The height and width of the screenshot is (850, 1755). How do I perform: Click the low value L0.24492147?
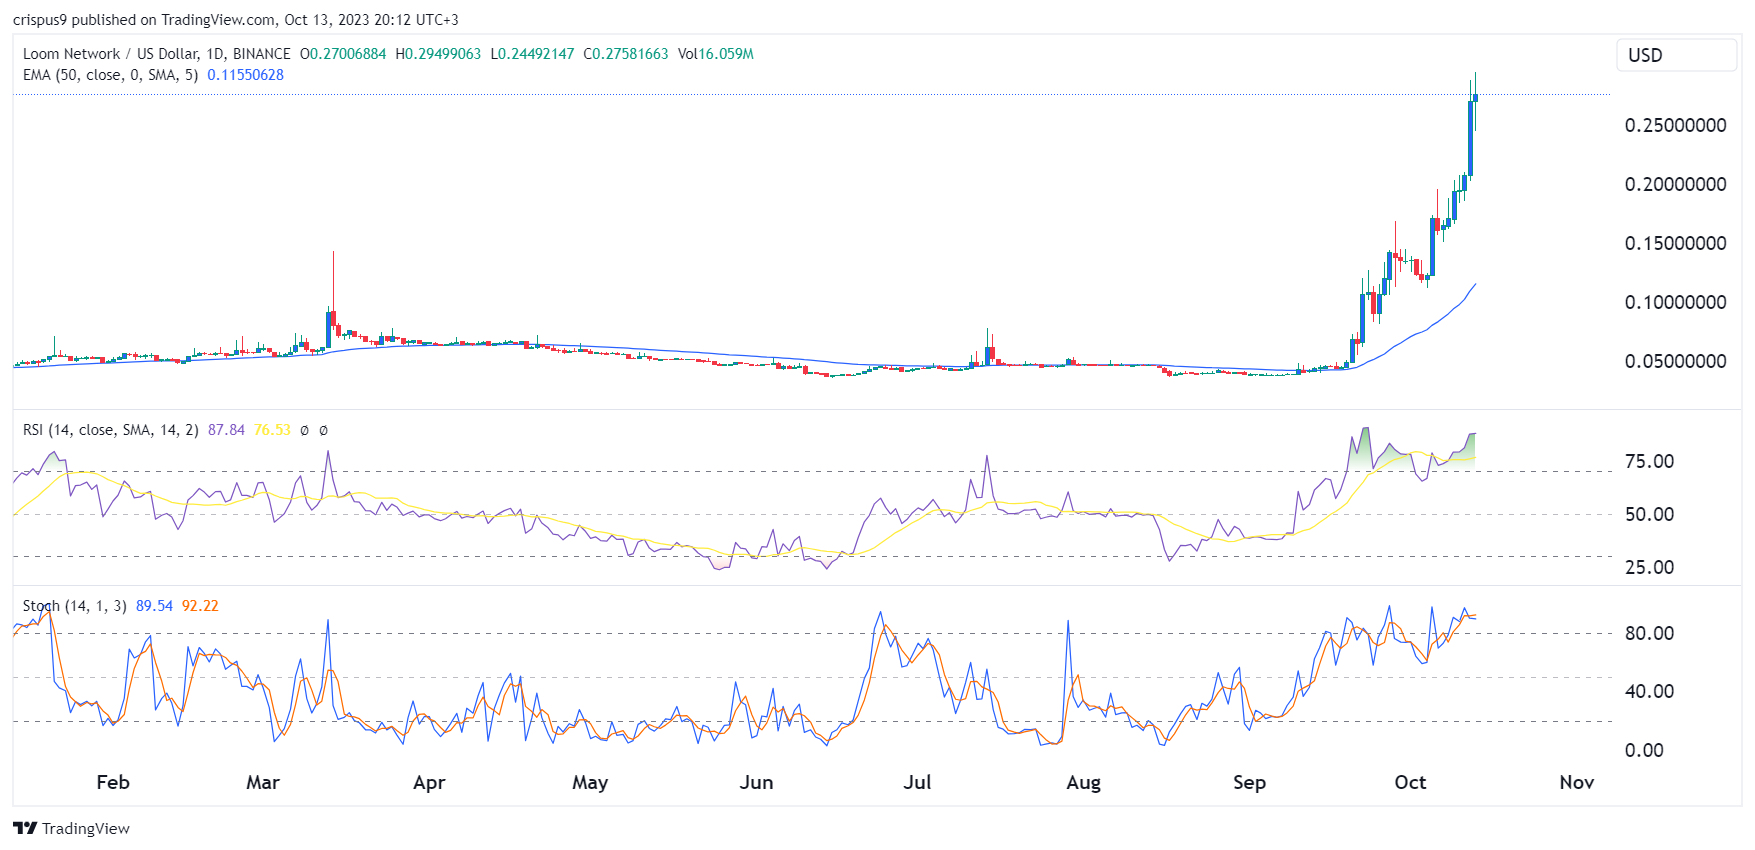point(532,54)
